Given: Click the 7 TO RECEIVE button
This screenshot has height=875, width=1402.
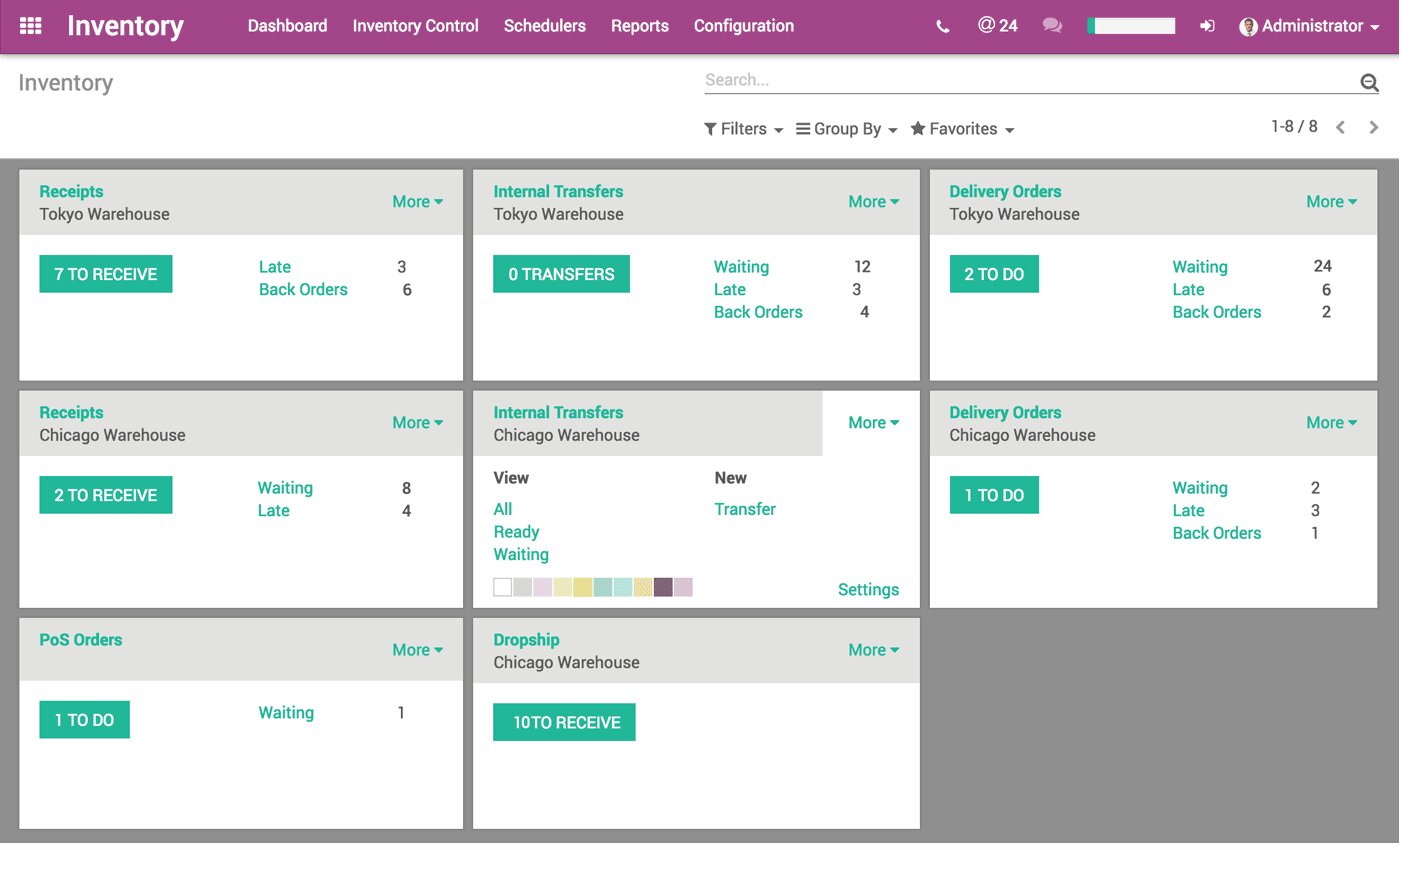Looking at the screenshot, I should [x=106, y=274].
